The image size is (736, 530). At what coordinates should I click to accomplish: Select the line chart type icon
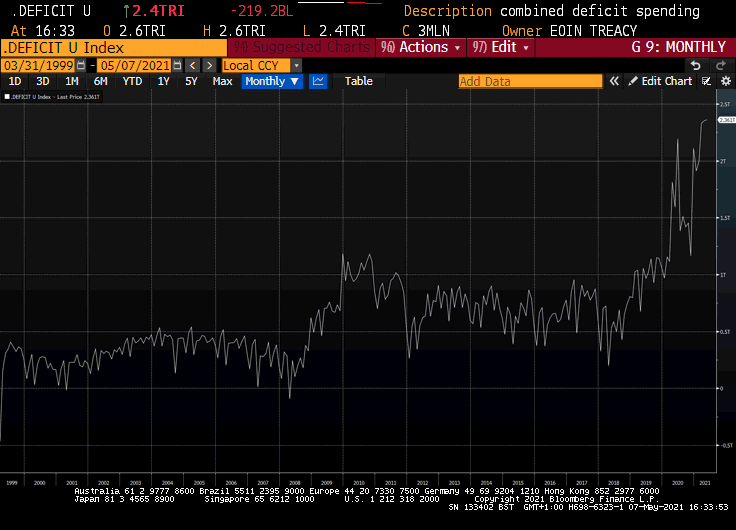pos(318,81)
